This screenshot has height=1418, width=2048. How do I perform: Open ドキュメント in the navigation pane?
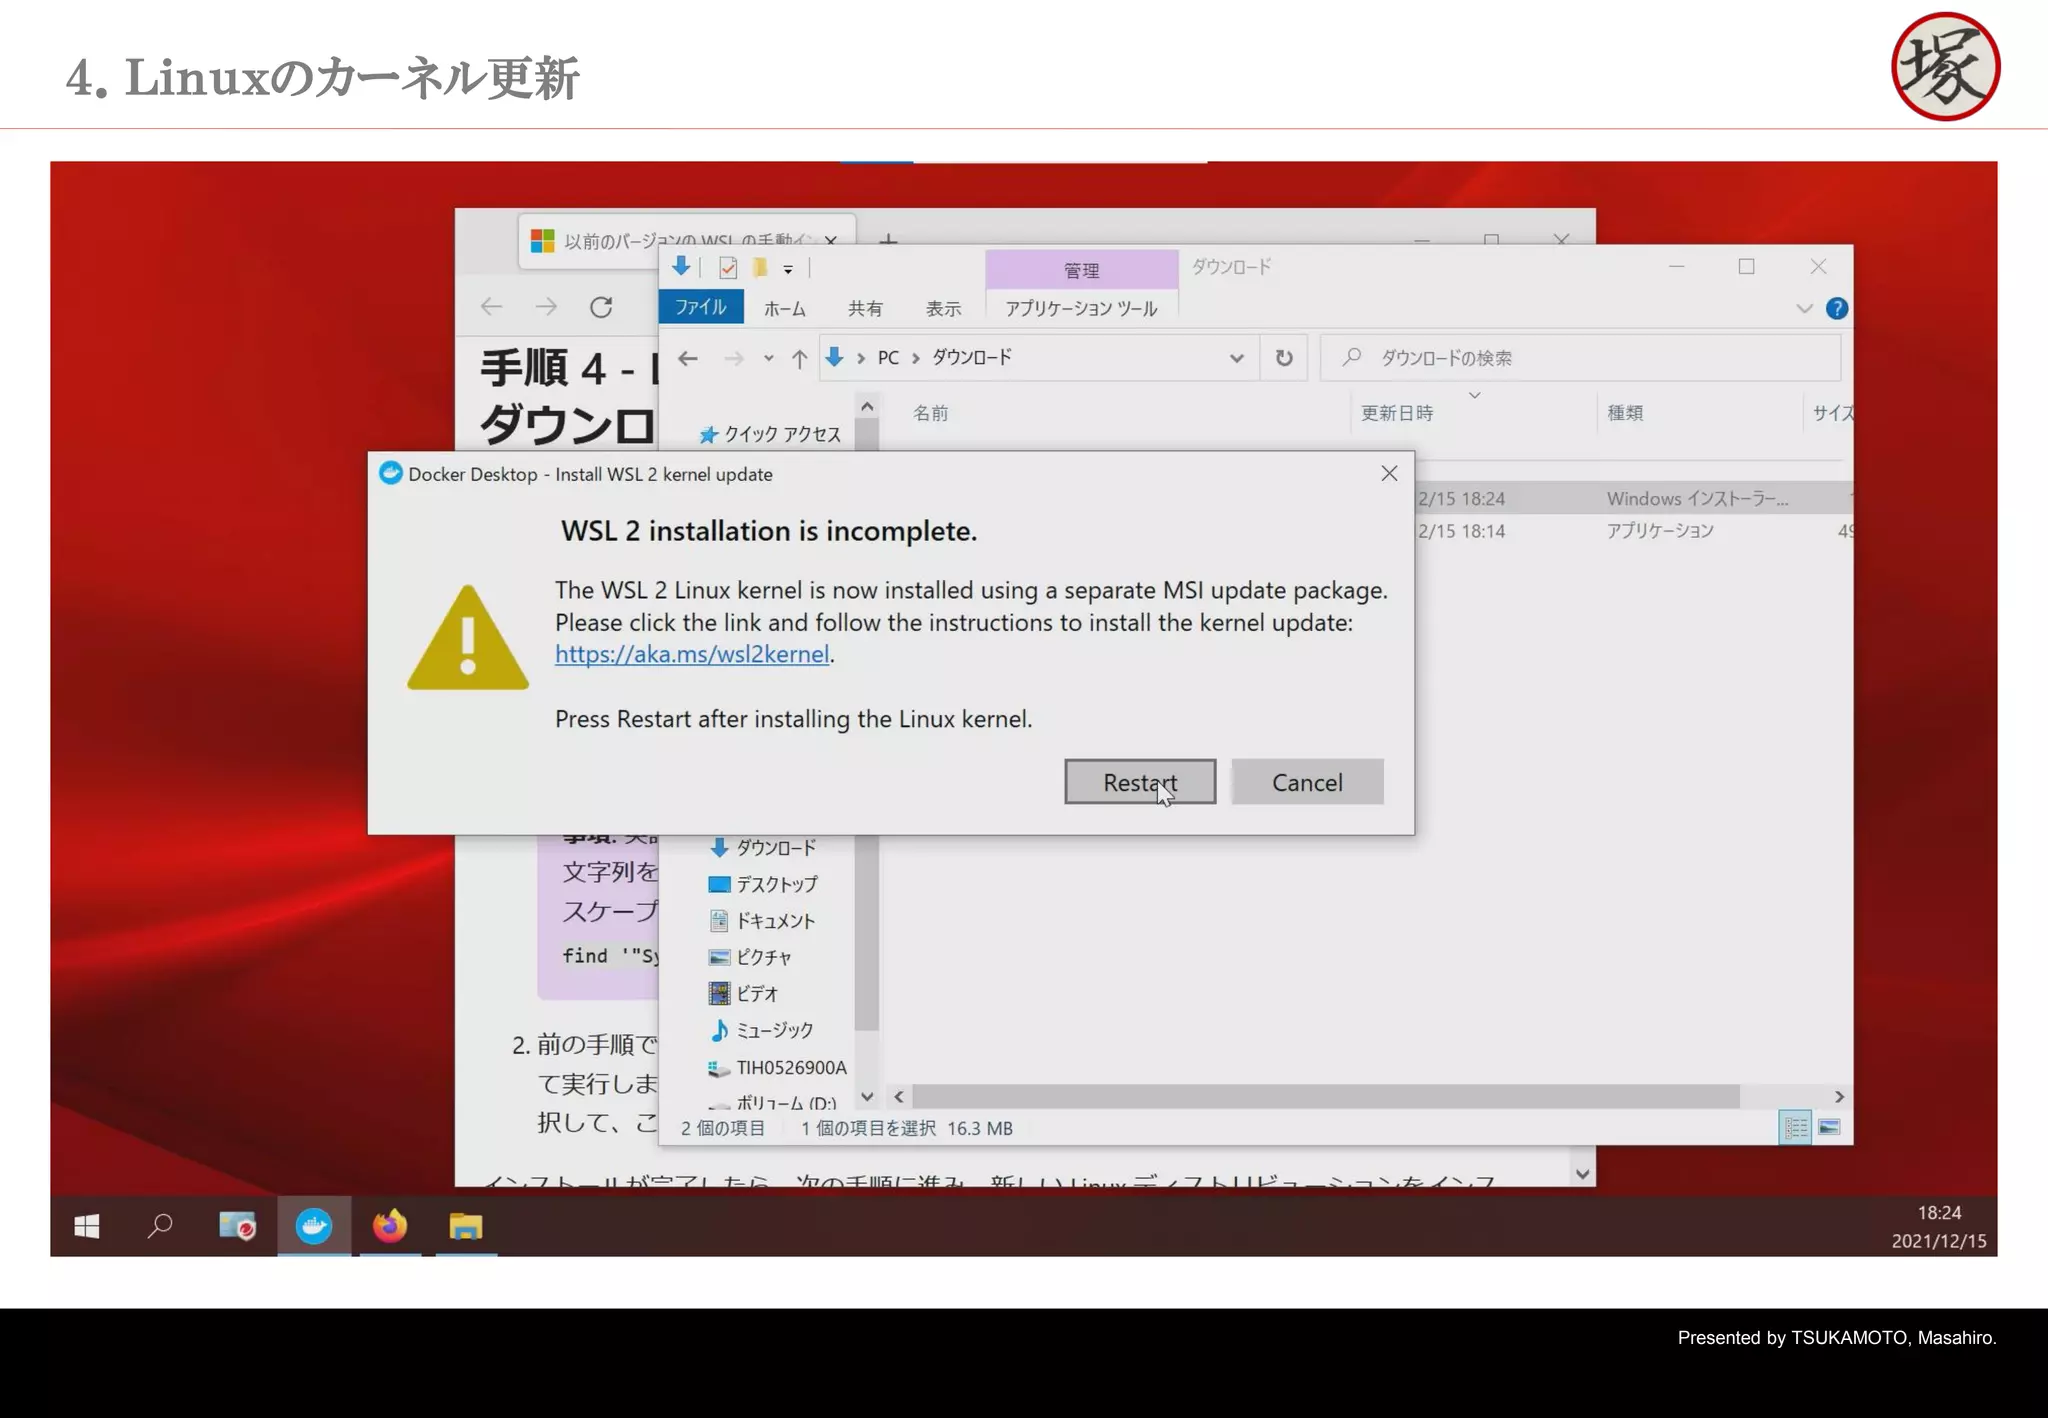coord(762,921)
